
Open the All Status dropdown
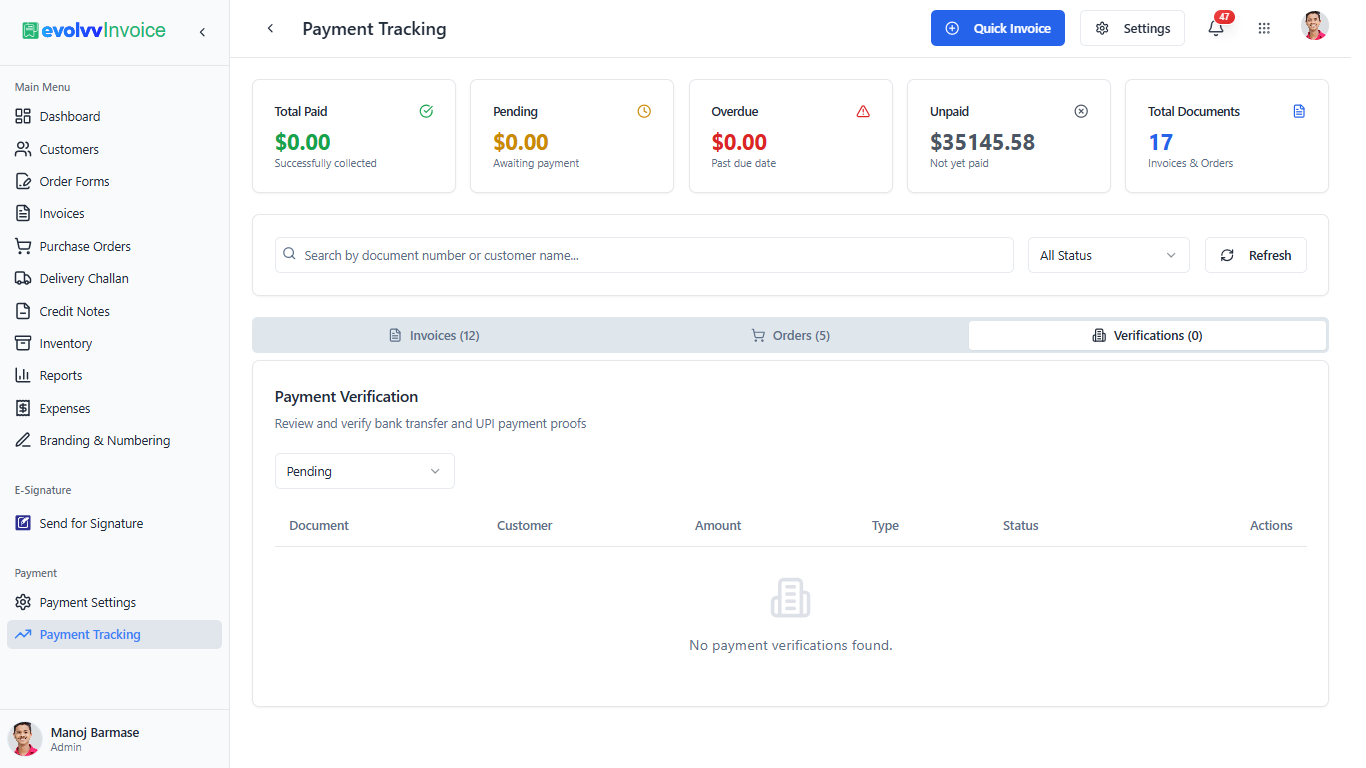(x=1108, y=255)
